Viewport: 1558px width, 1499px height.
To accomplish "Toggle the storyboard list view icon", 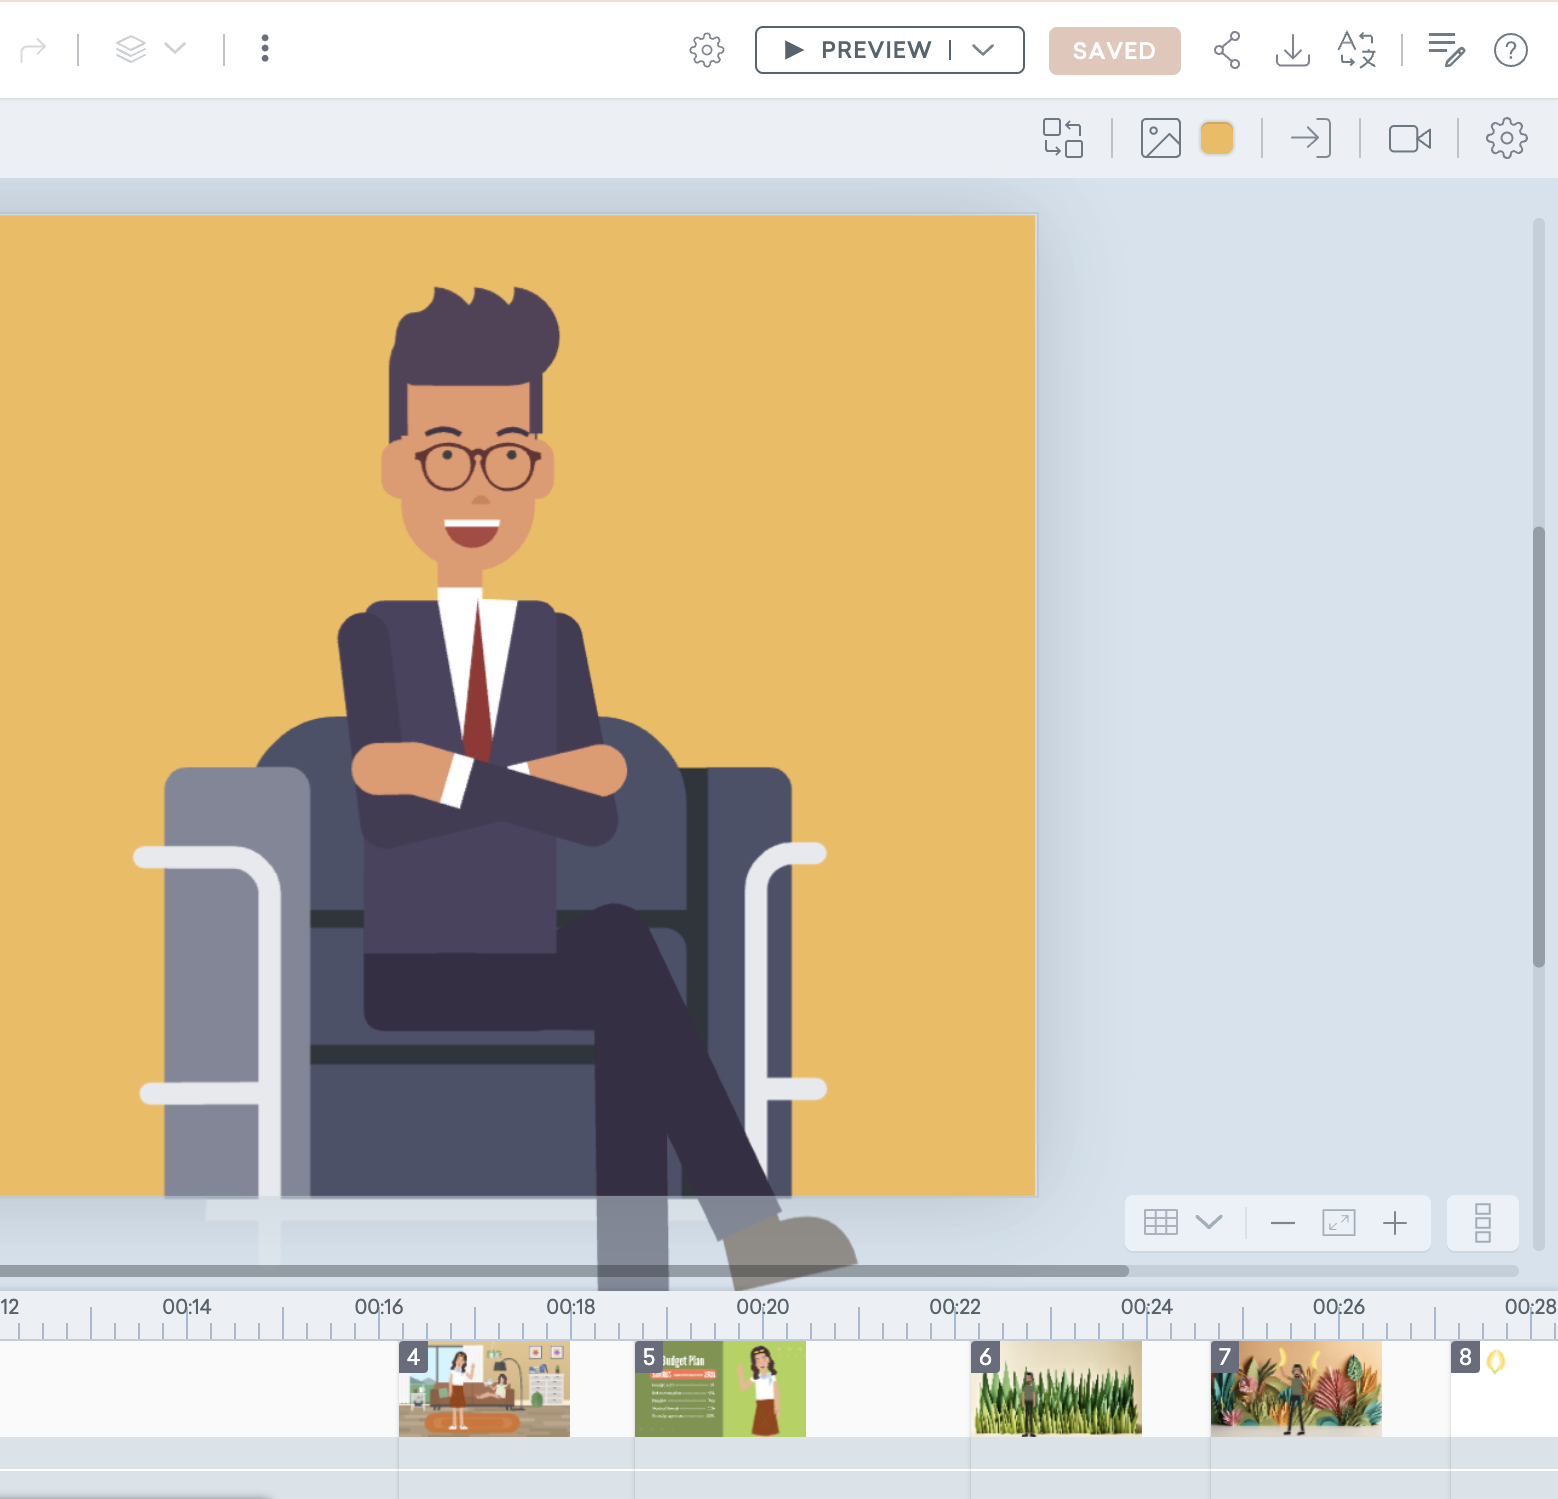I will pos(1483,1222).
